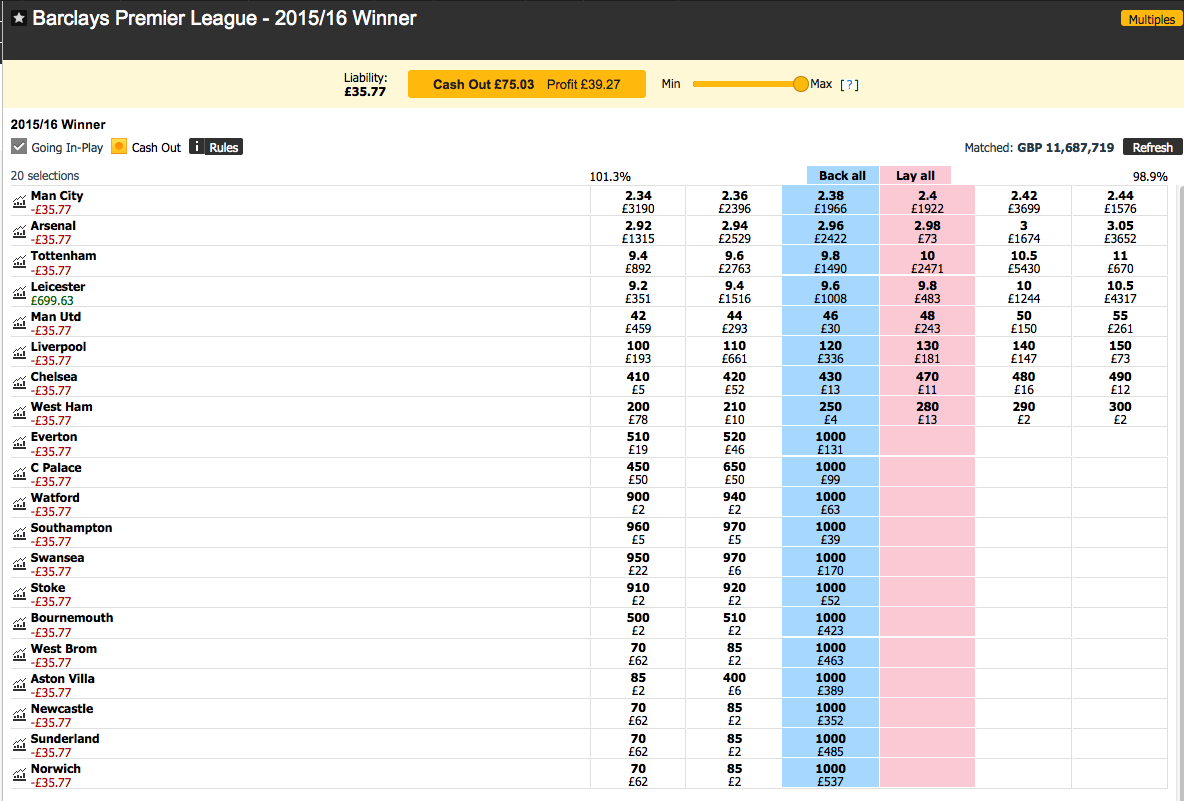
Task: Open the Stoke price chart icon
Action: [x=19, y=594]
